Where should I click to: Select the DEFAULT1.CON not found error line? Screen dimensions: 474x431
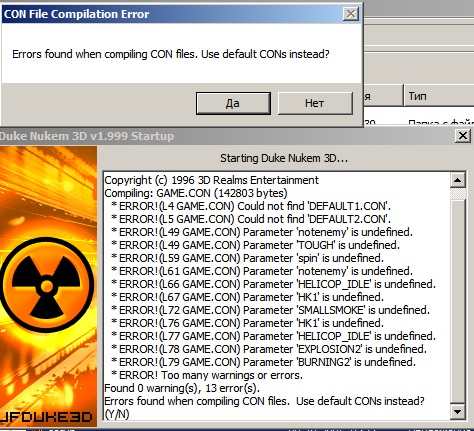pos(251,206)
